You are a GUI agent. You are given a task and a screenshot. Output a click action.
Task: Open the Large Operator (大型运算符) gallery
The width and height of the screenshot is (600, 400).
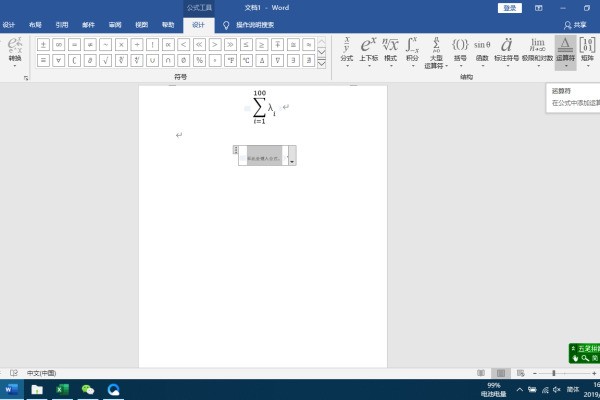(436, 52)
